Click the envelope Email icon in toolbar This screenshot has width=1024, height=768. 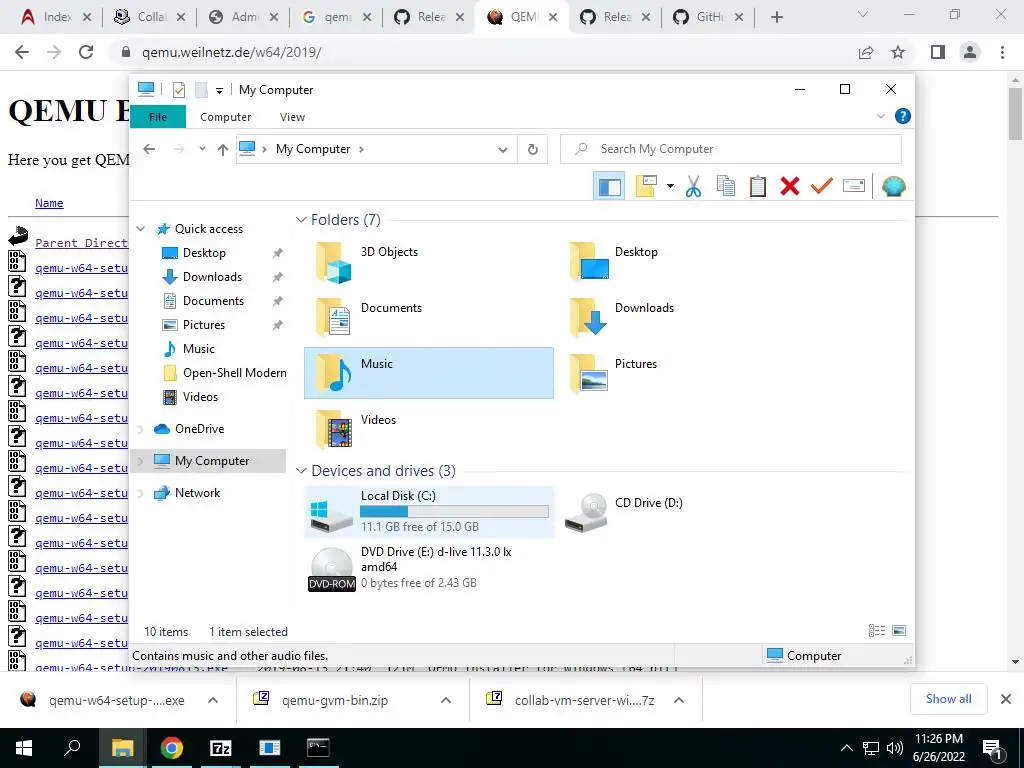854,187
